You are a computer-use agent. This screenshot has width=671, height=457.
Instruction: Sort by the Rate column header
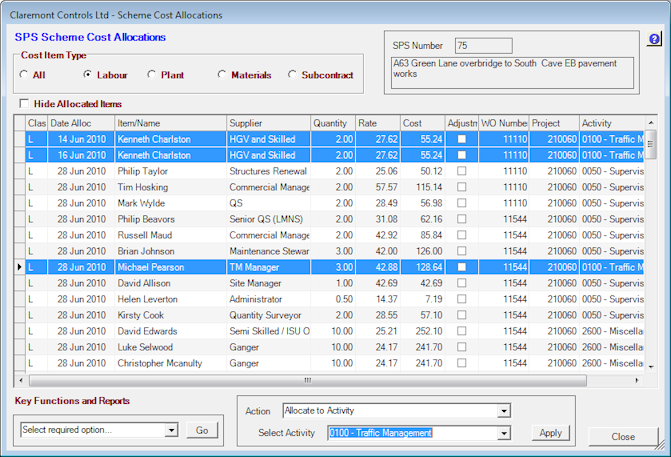(x=378, y=123)
